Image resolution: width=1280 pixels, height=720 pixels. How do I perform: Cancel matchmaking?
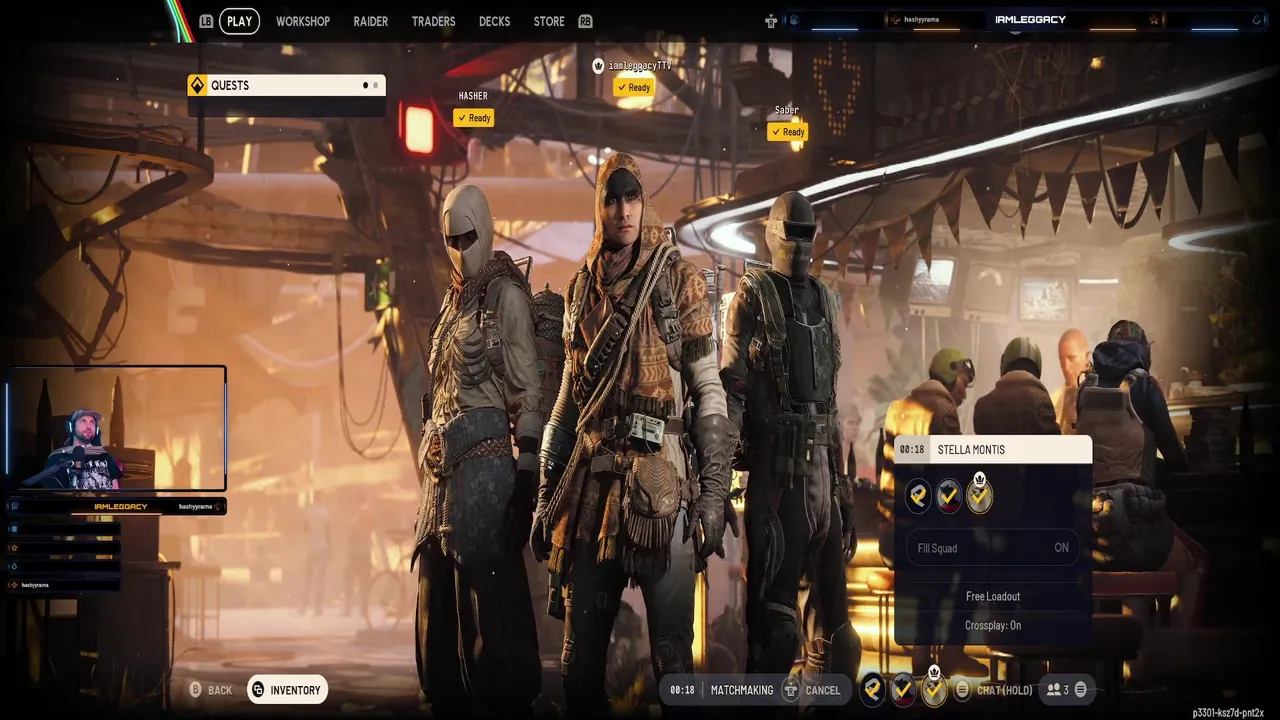(823, 690)
